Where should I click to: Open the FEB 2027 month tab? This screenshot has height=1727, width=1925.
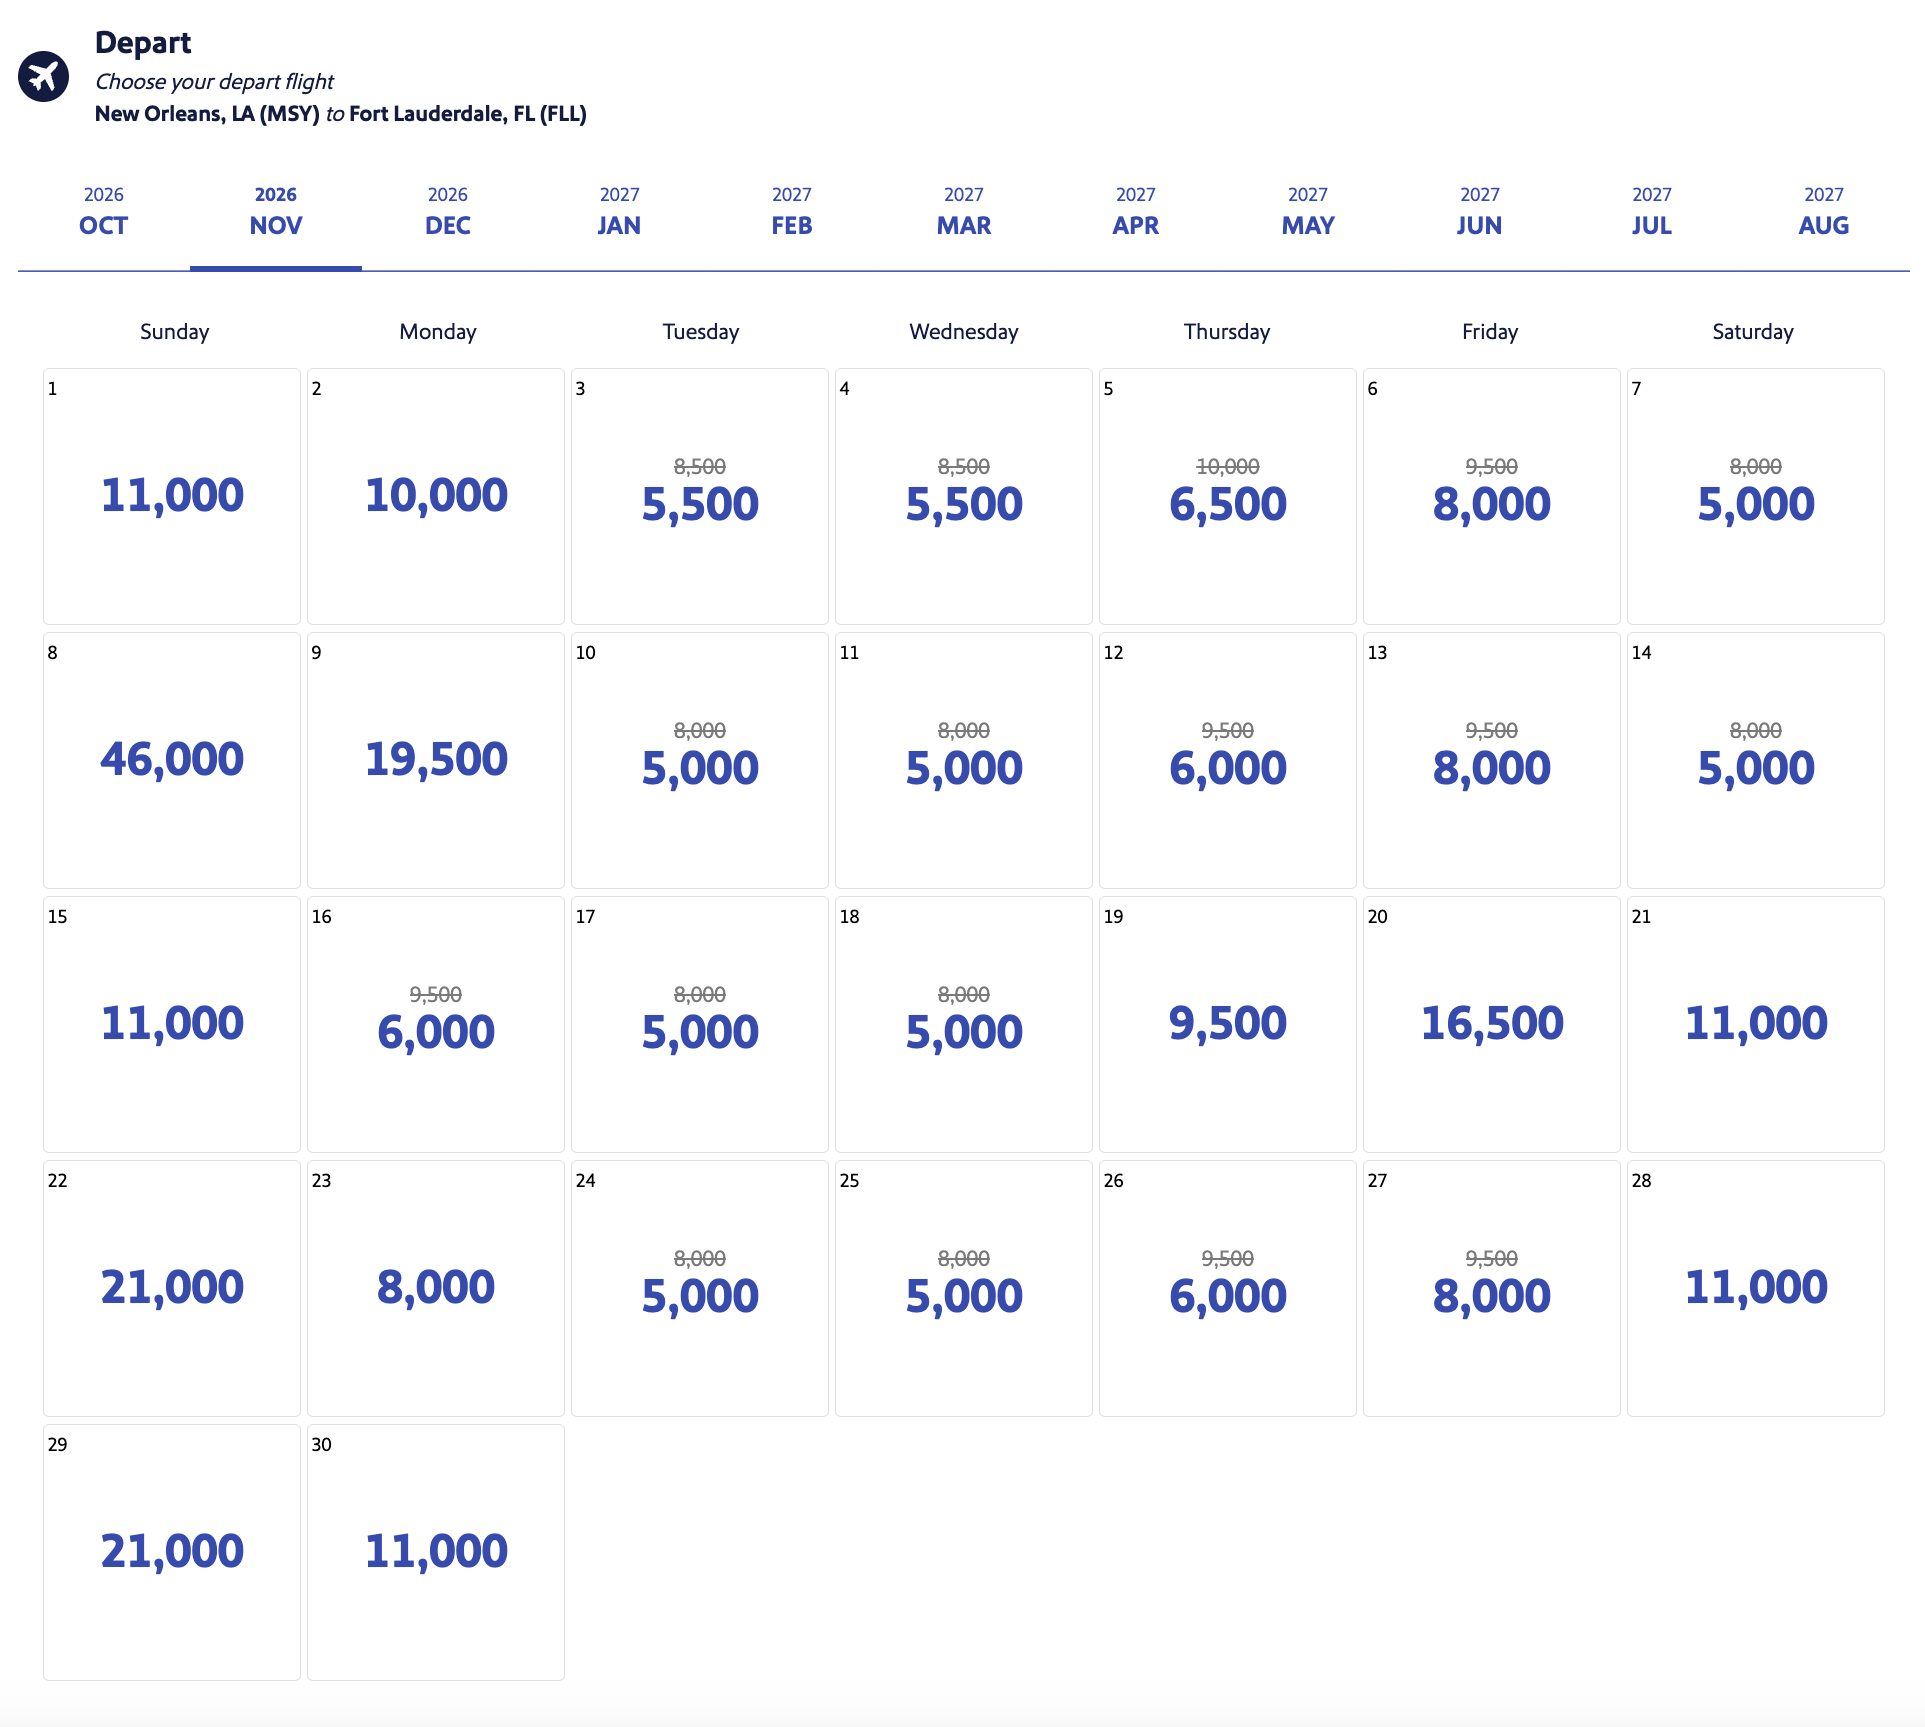click(x=792, y=212)
